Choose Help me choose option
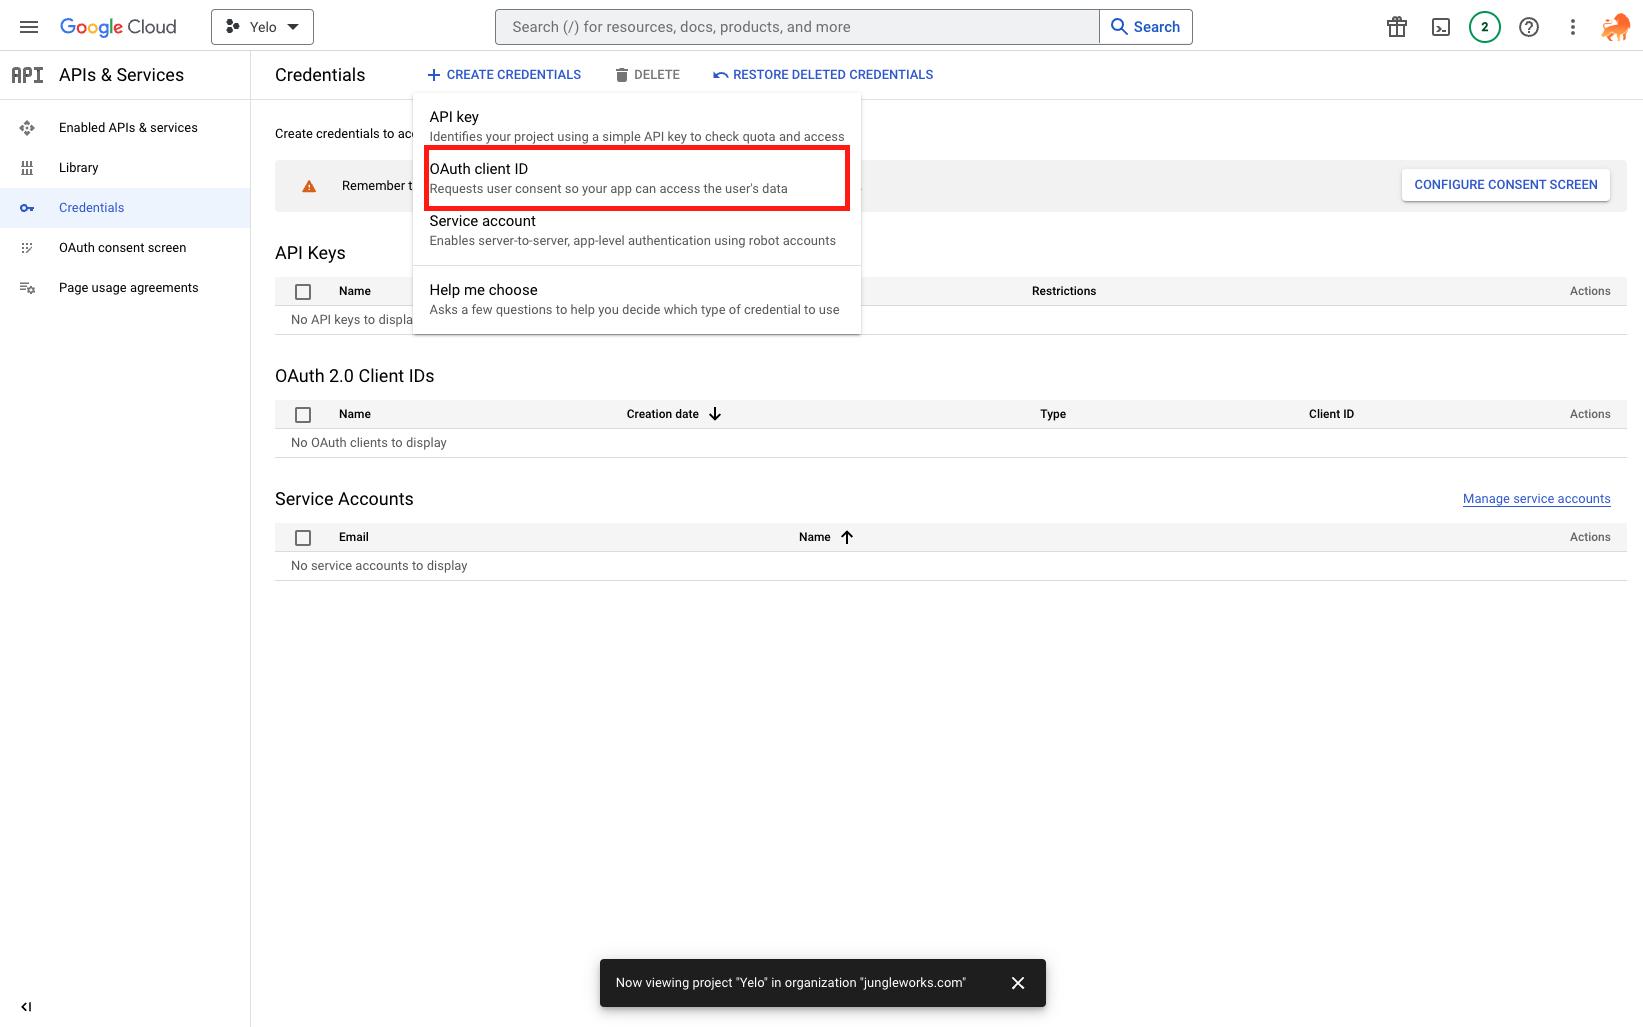1643x1027 pixels. [637, 299]
